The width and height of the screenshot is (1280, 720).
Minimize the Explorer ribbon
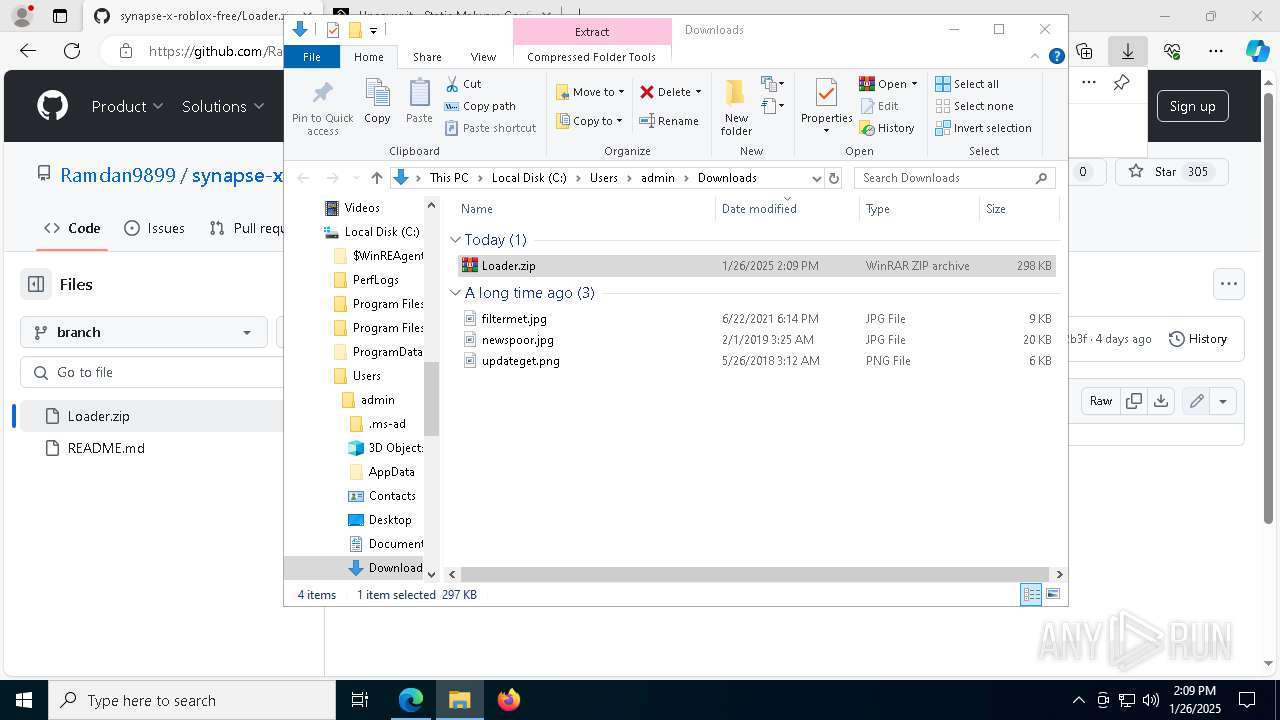[x=1037, y=56]
